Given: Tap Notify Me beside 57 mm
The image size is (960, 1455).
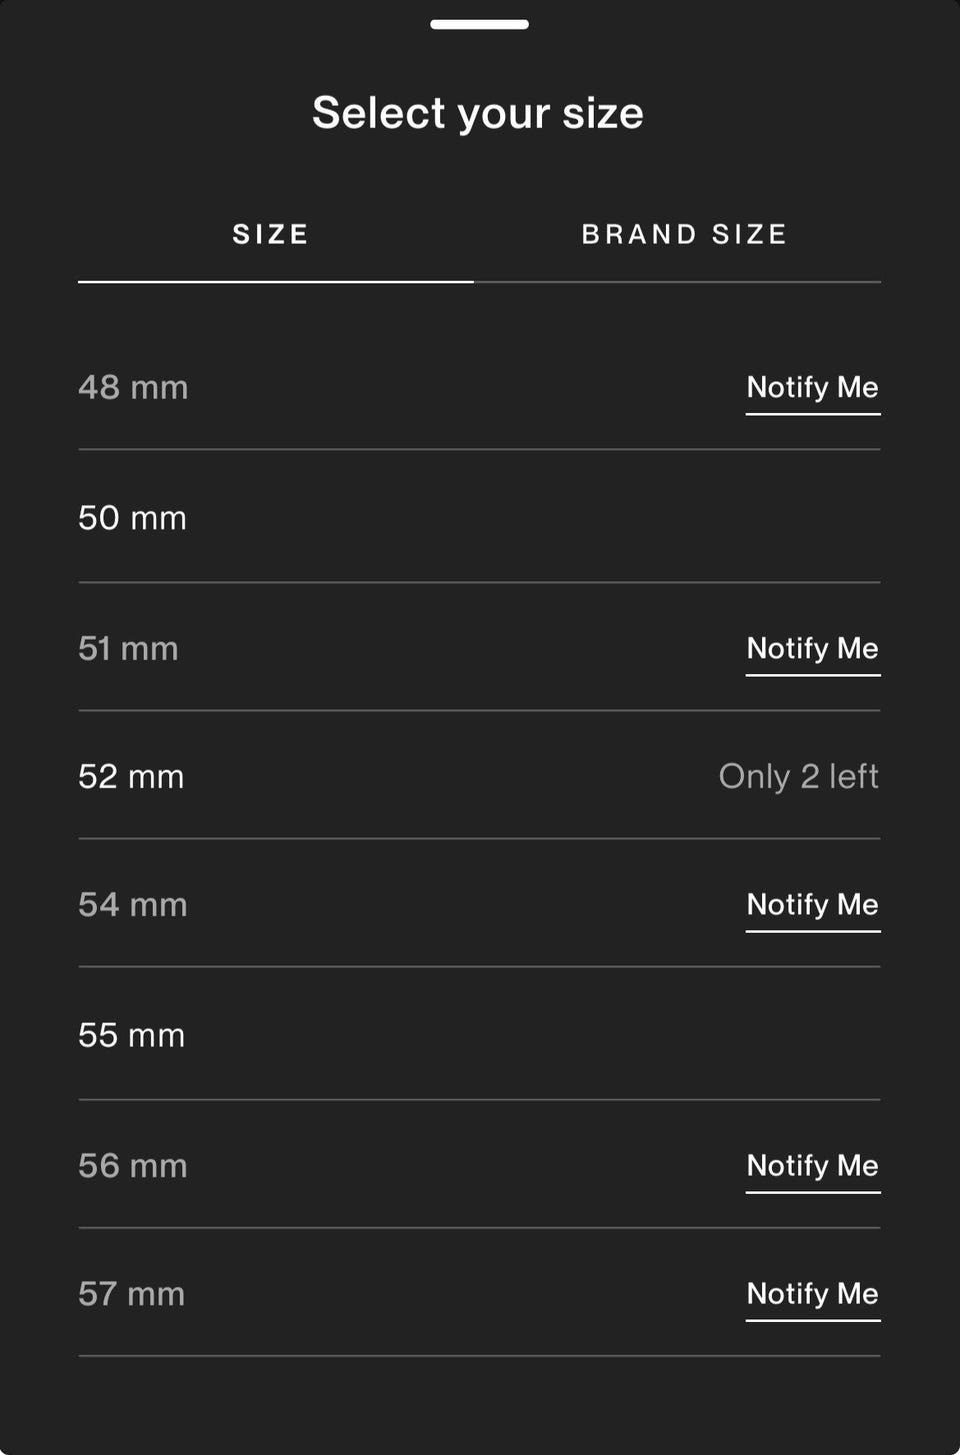Looking at the screenshot, I should point(813,1294).
